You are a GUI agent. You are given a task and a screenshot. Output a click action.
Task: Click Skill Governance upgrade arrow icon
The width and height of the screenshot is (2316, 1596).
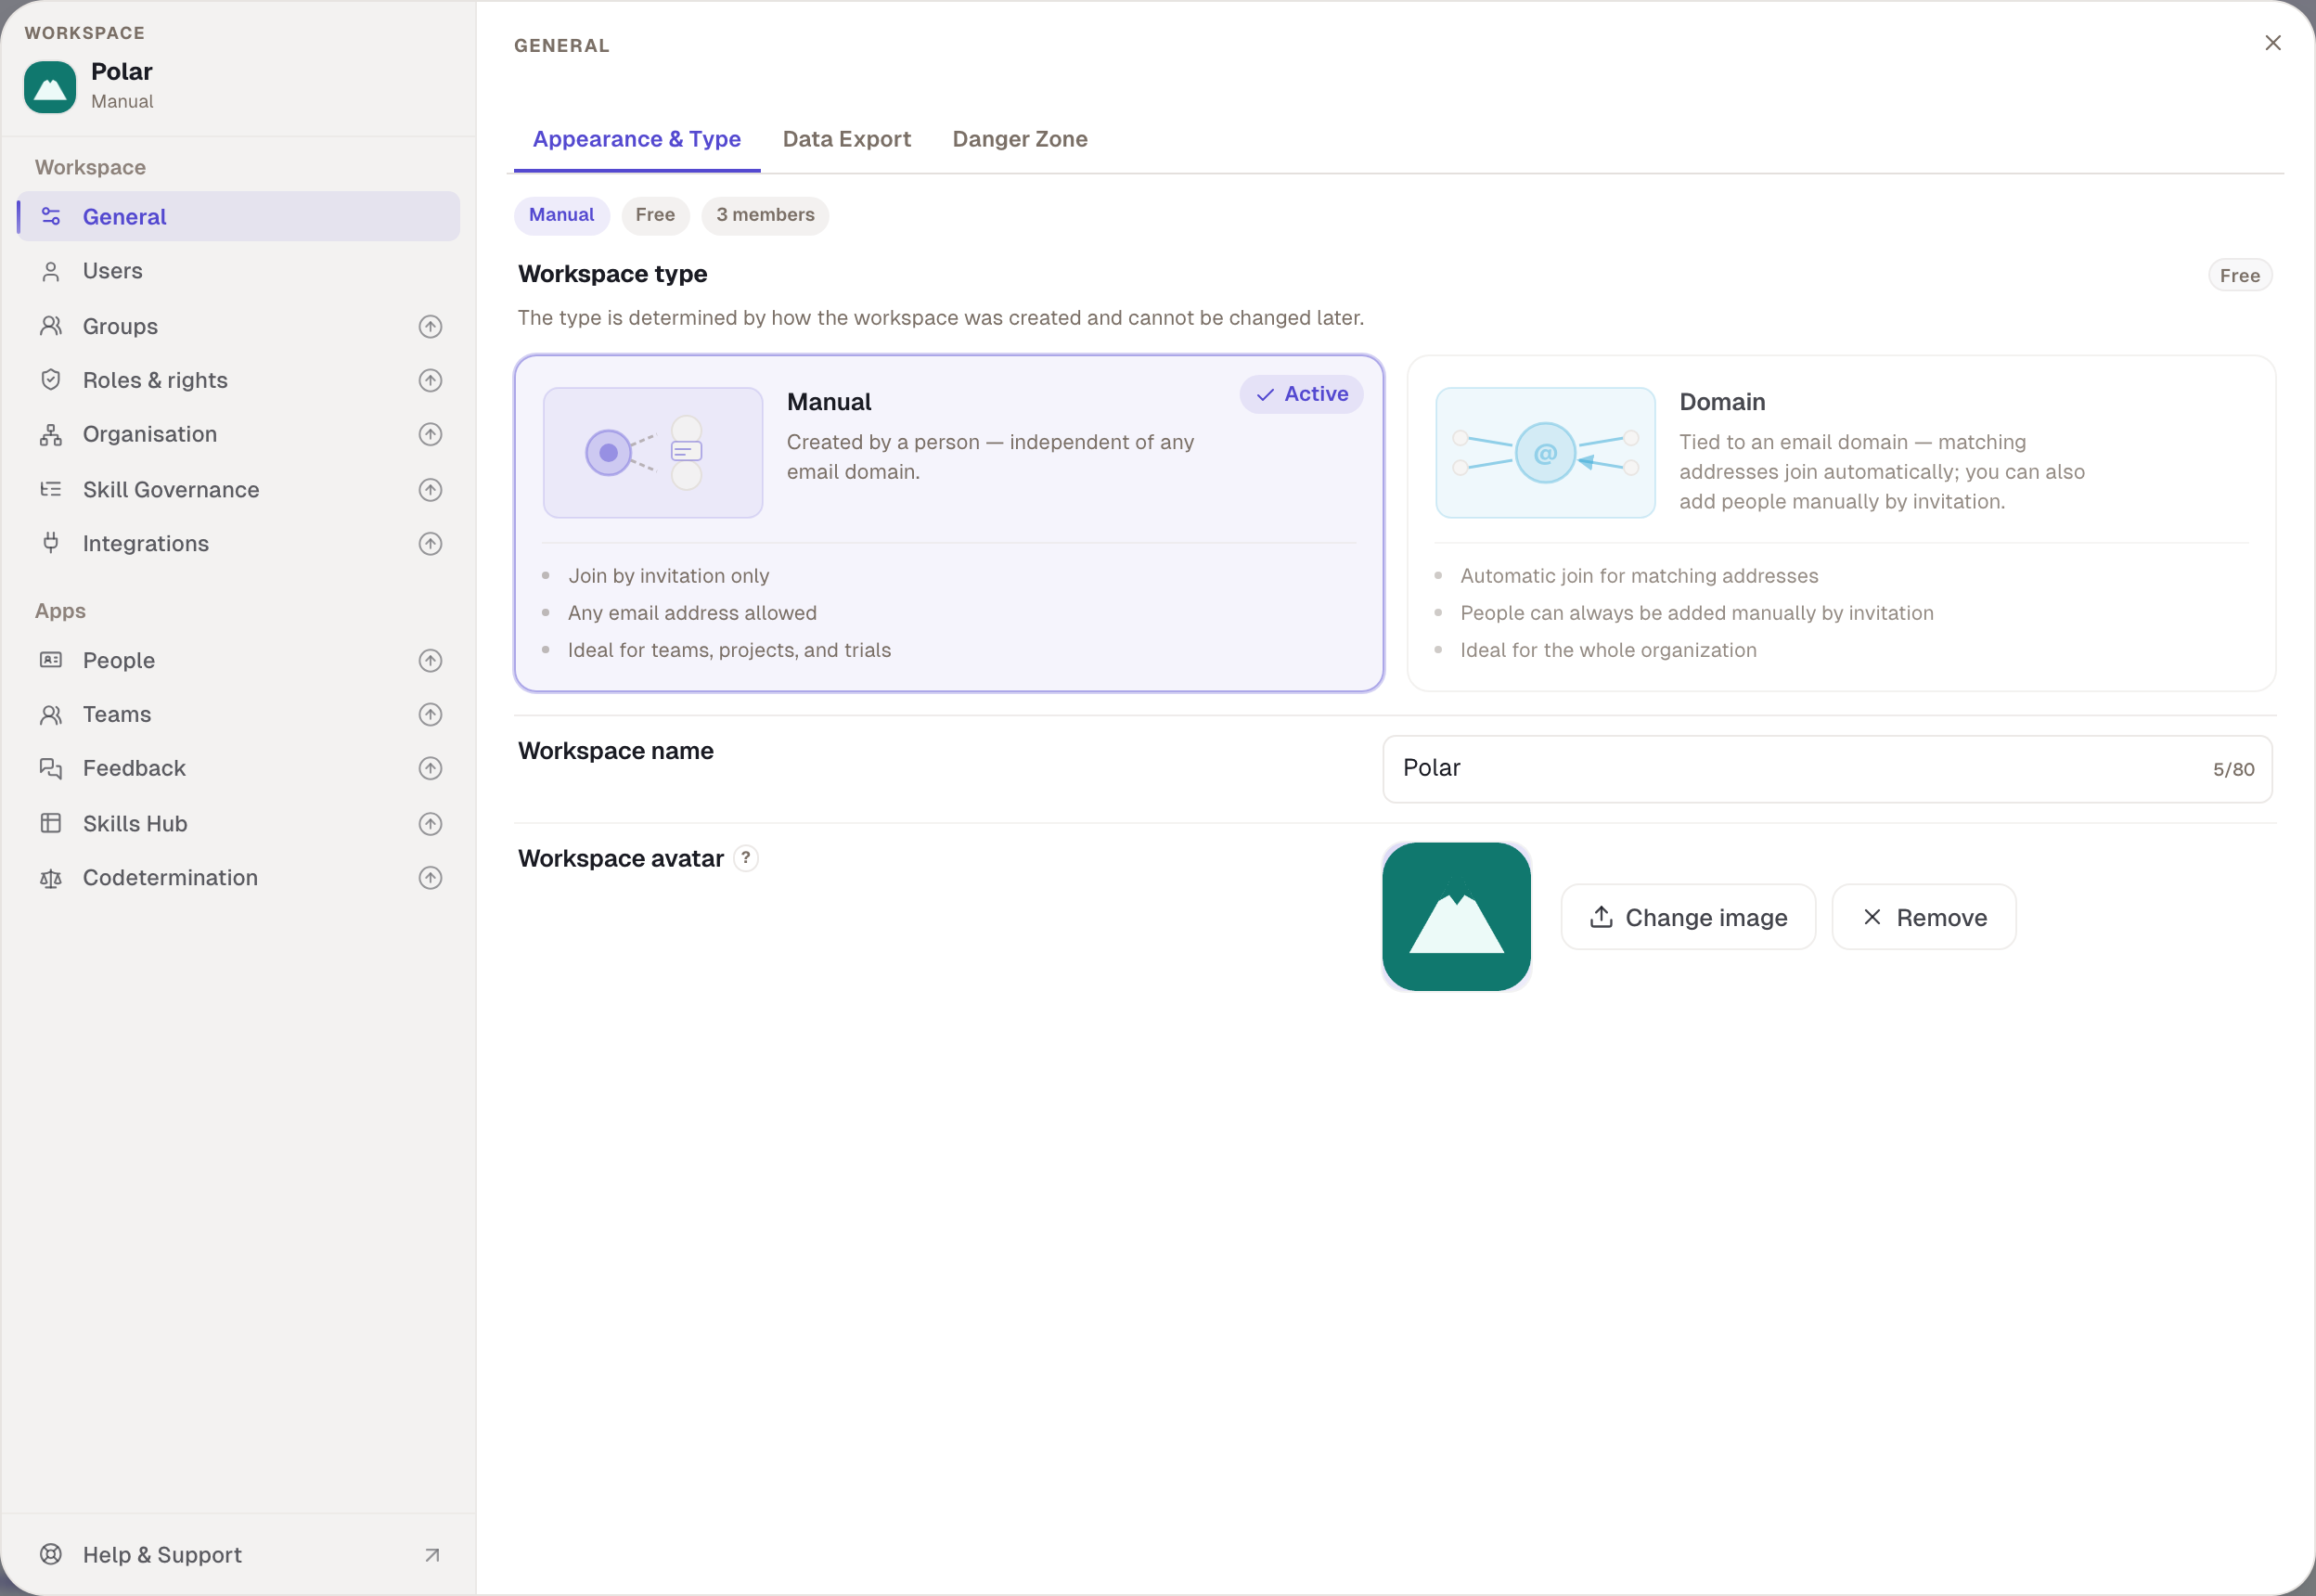(x=430, y=490)
